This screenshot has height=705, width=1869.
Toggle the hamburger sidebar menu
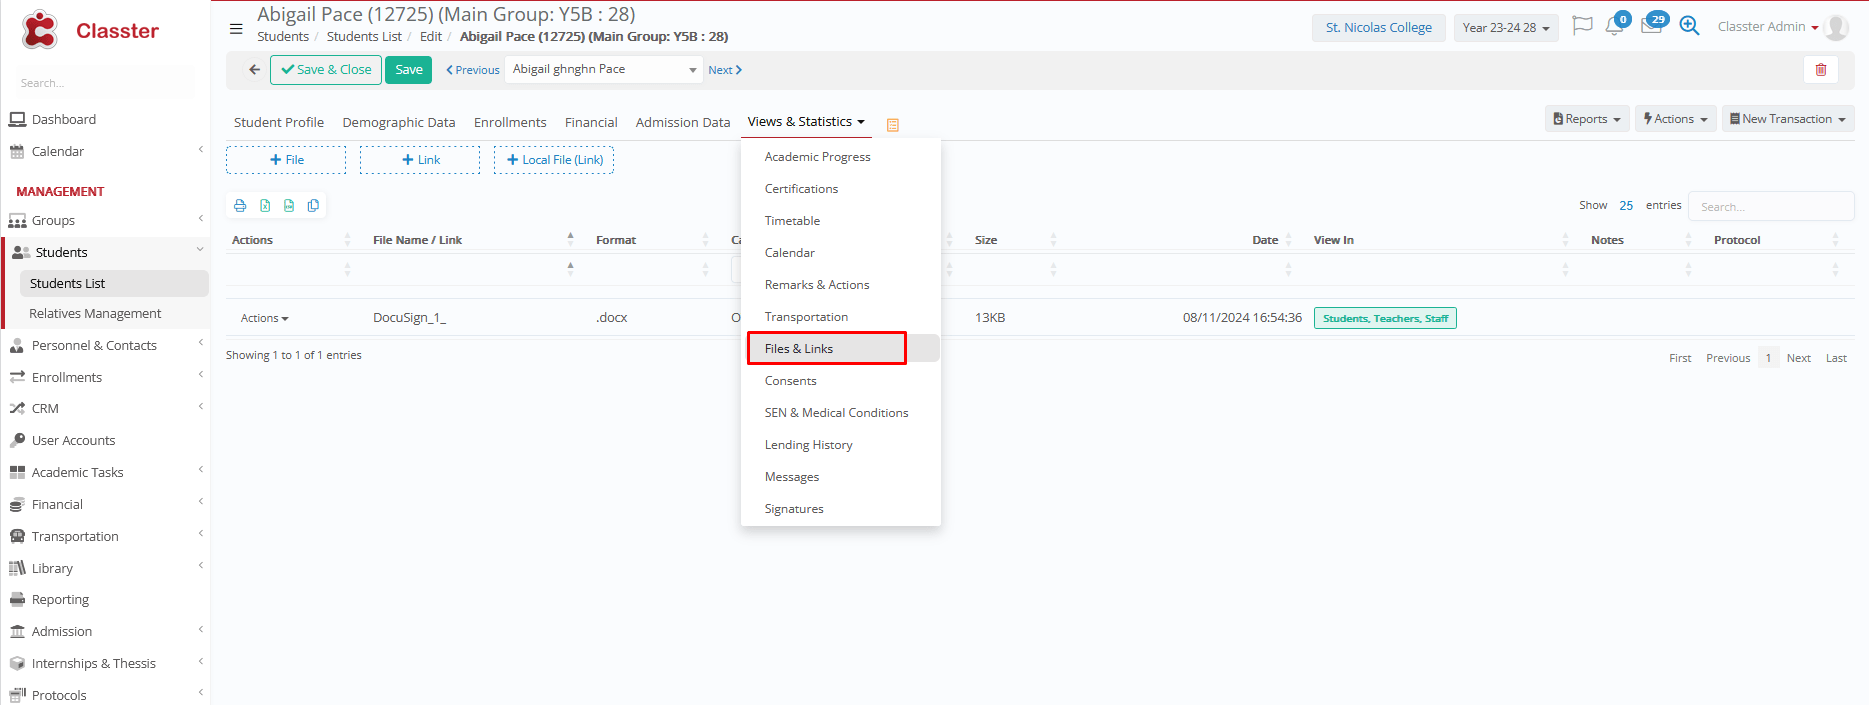[x=236, y=29]
